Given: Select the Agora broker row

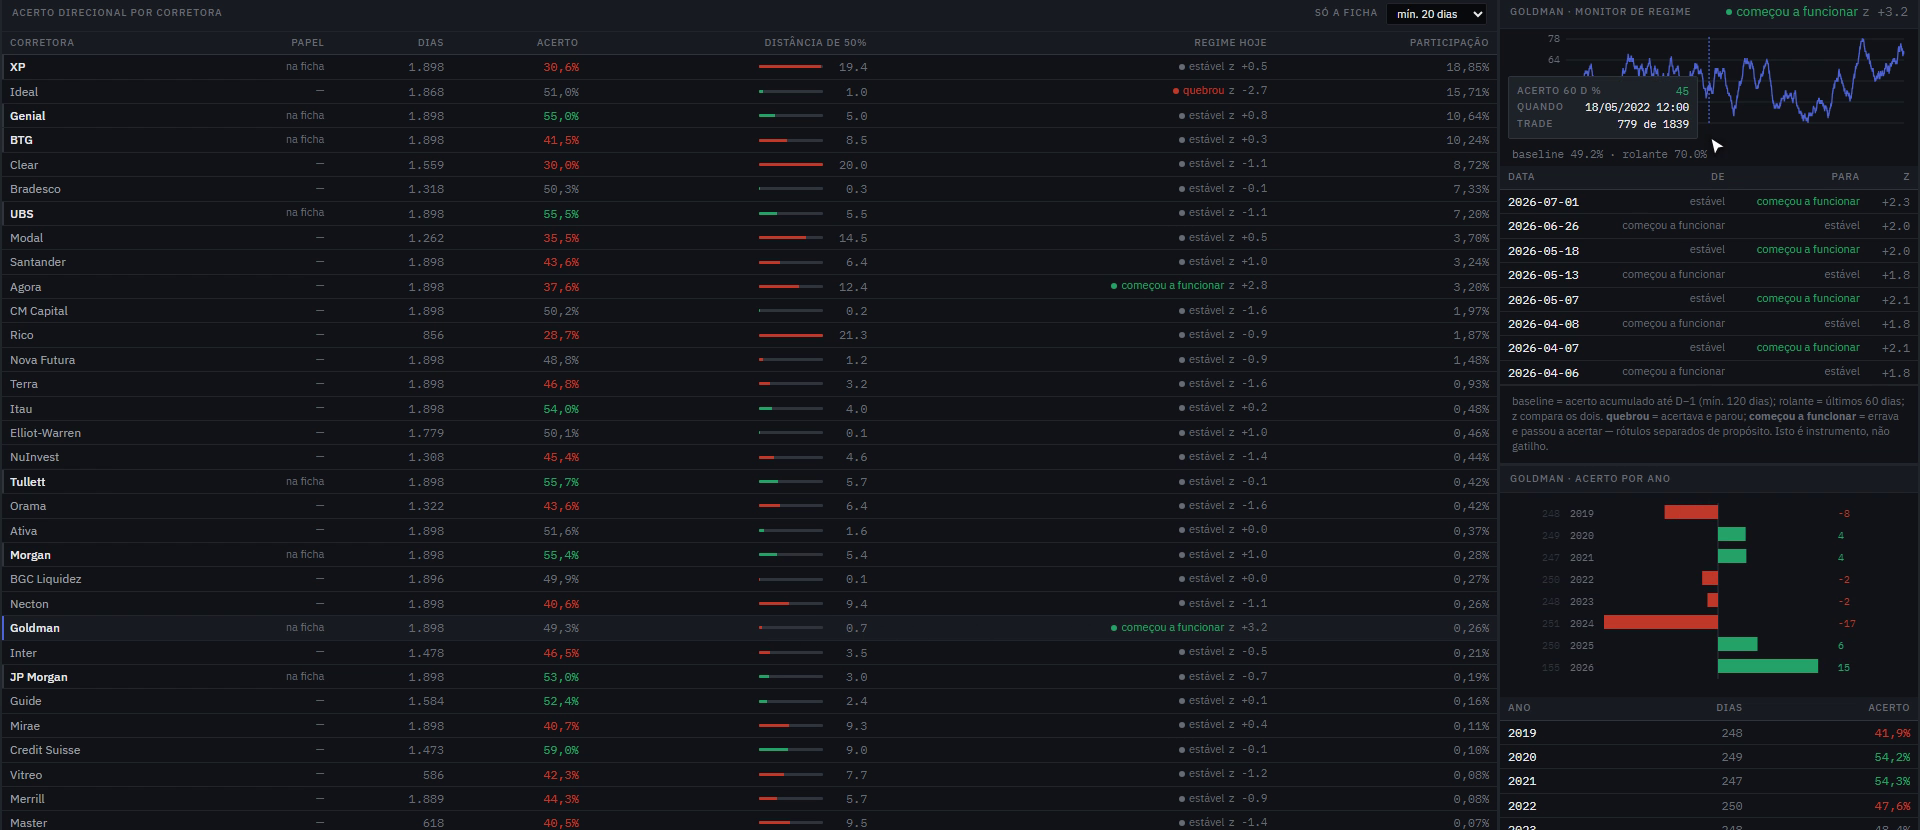Looking at the screenshot, I should [x=748, y=287].
